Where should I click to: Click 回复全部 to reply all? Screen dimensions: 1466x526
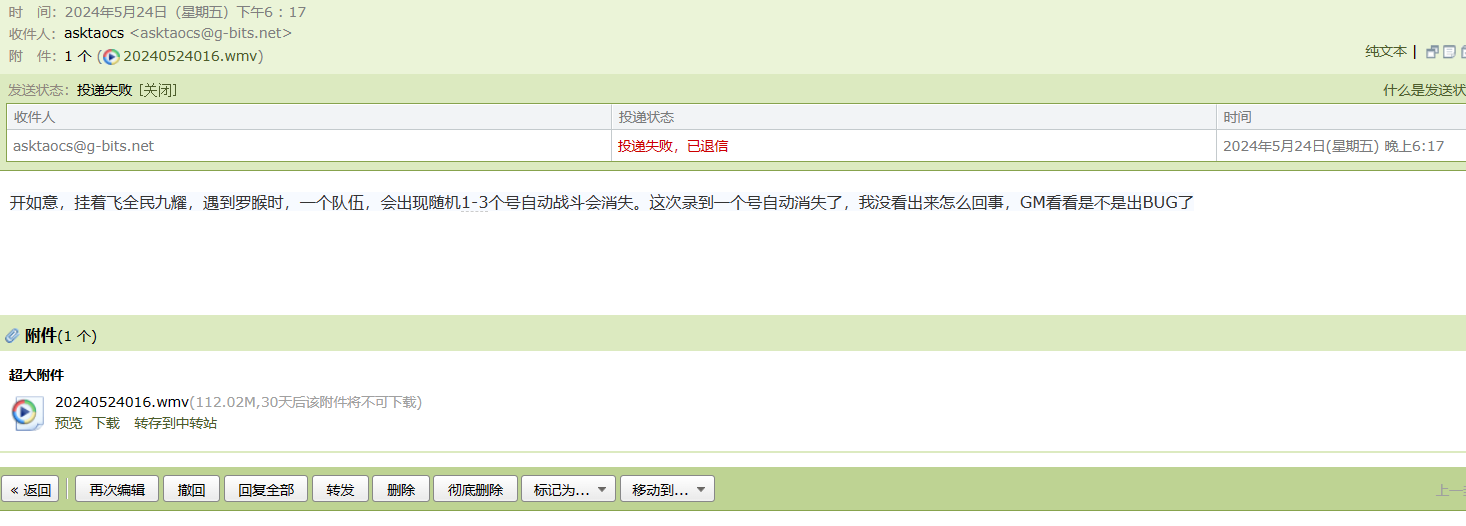click(265, 490)
